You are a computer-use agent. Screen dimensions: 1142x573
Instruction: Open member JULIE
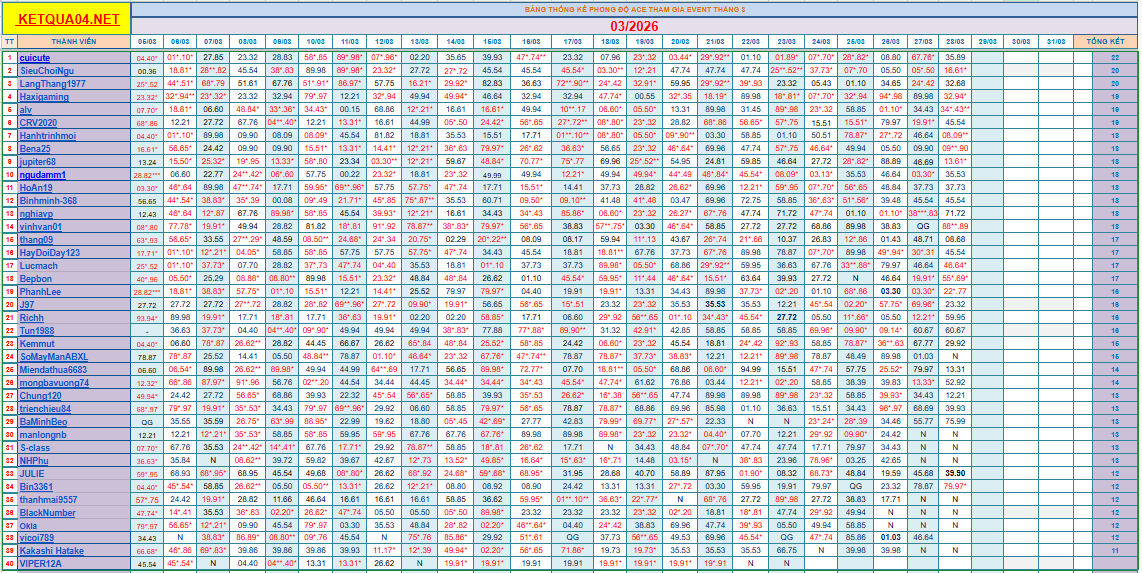click(x=33, y=474)
